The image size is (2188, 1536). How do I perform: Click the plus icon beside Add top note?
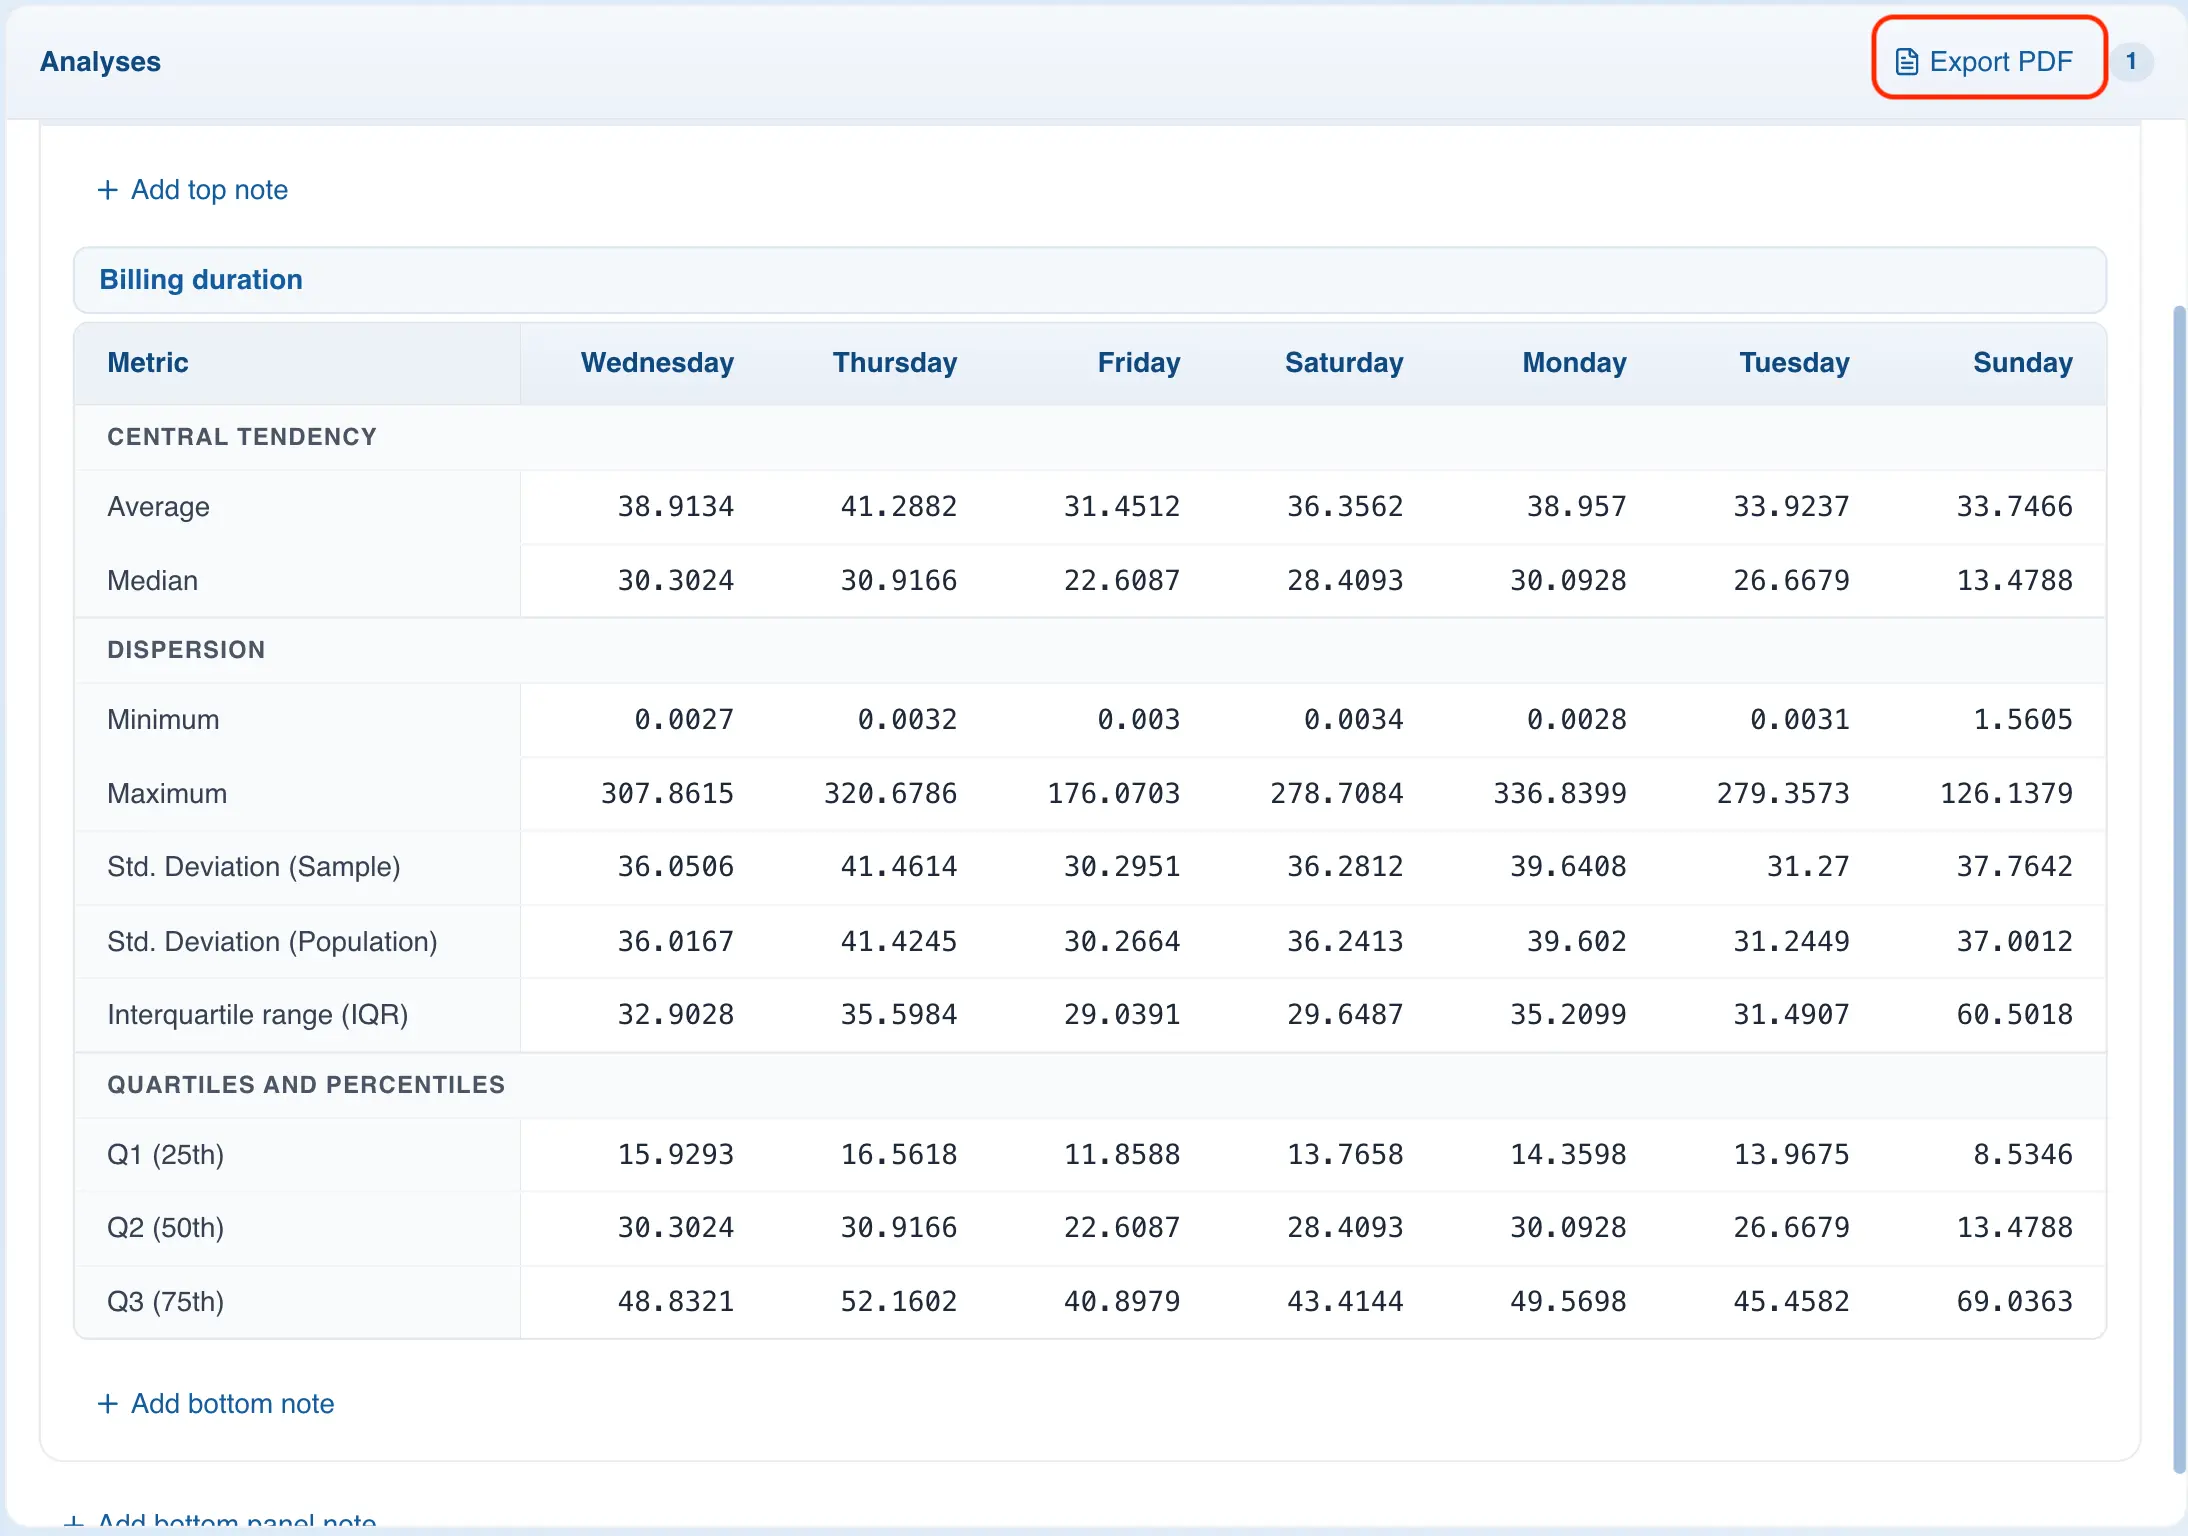tap(108, 189)
